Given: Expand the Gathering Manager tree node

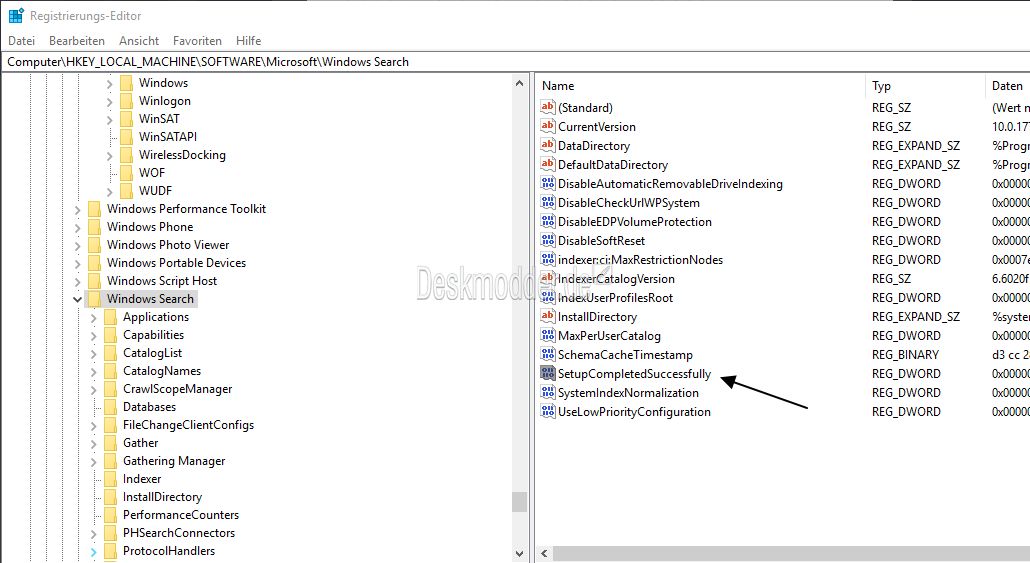Looking at the screenshot, I should (x=93, y=461).
